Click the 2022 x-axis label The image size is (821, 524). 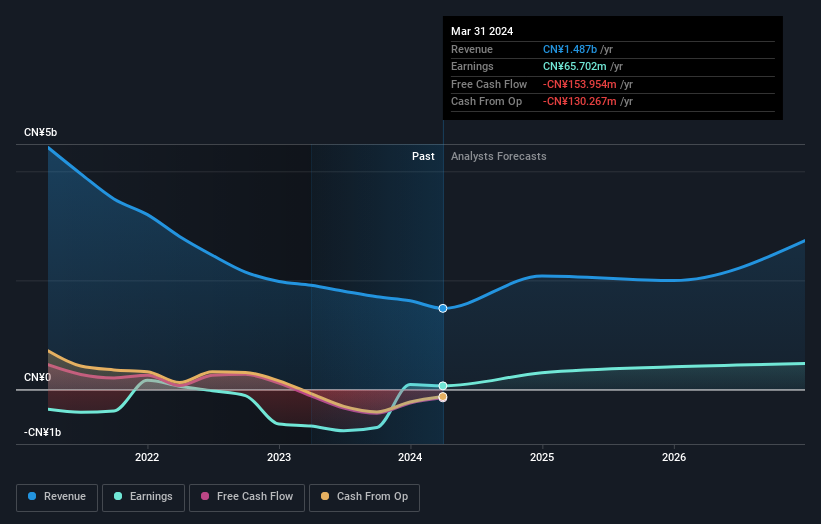(x=147, y=457)
